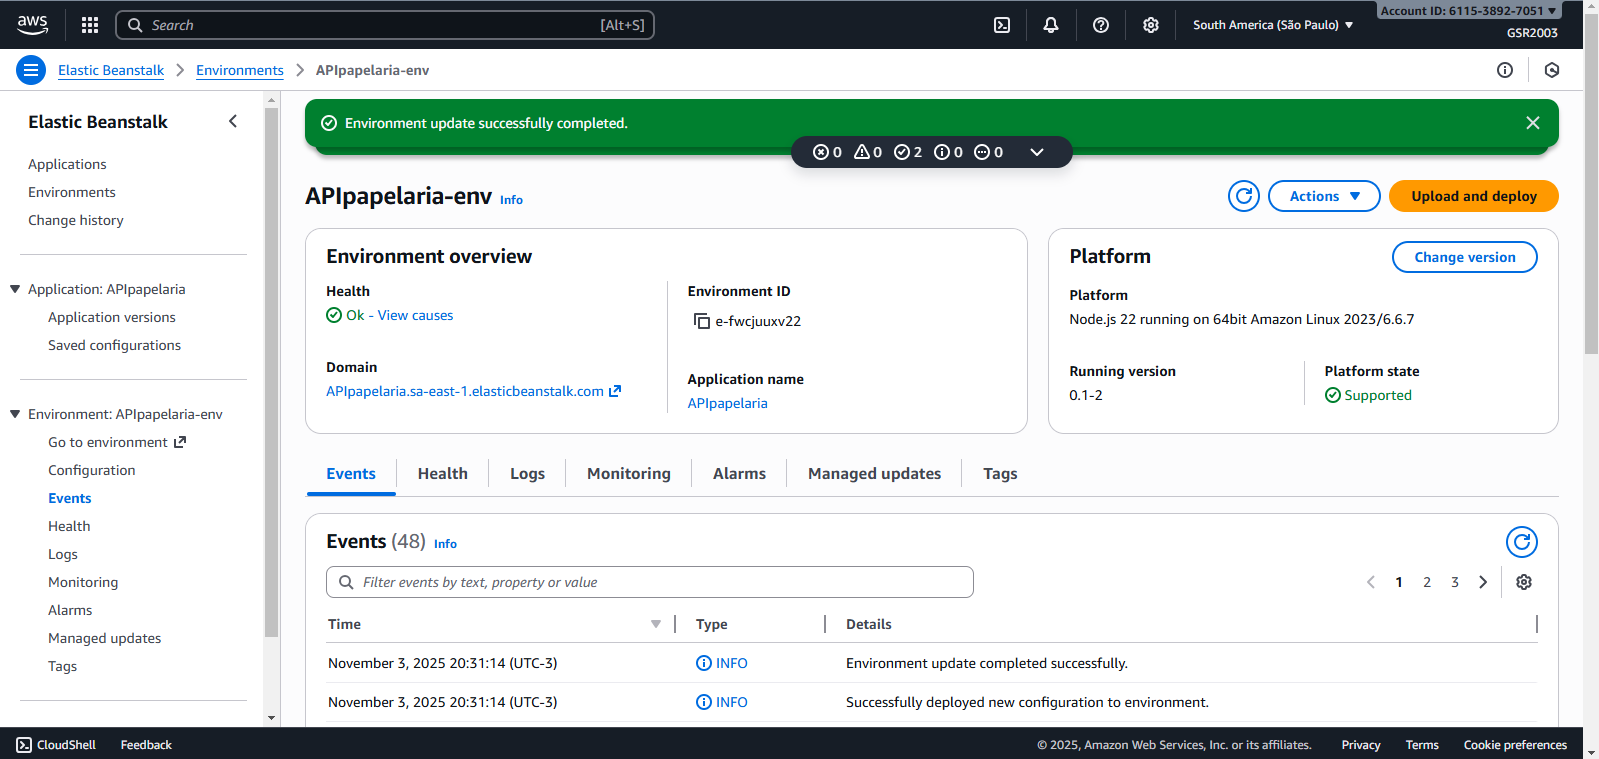
Task: Dismiss the green success banner
Action: (1533, 123)
